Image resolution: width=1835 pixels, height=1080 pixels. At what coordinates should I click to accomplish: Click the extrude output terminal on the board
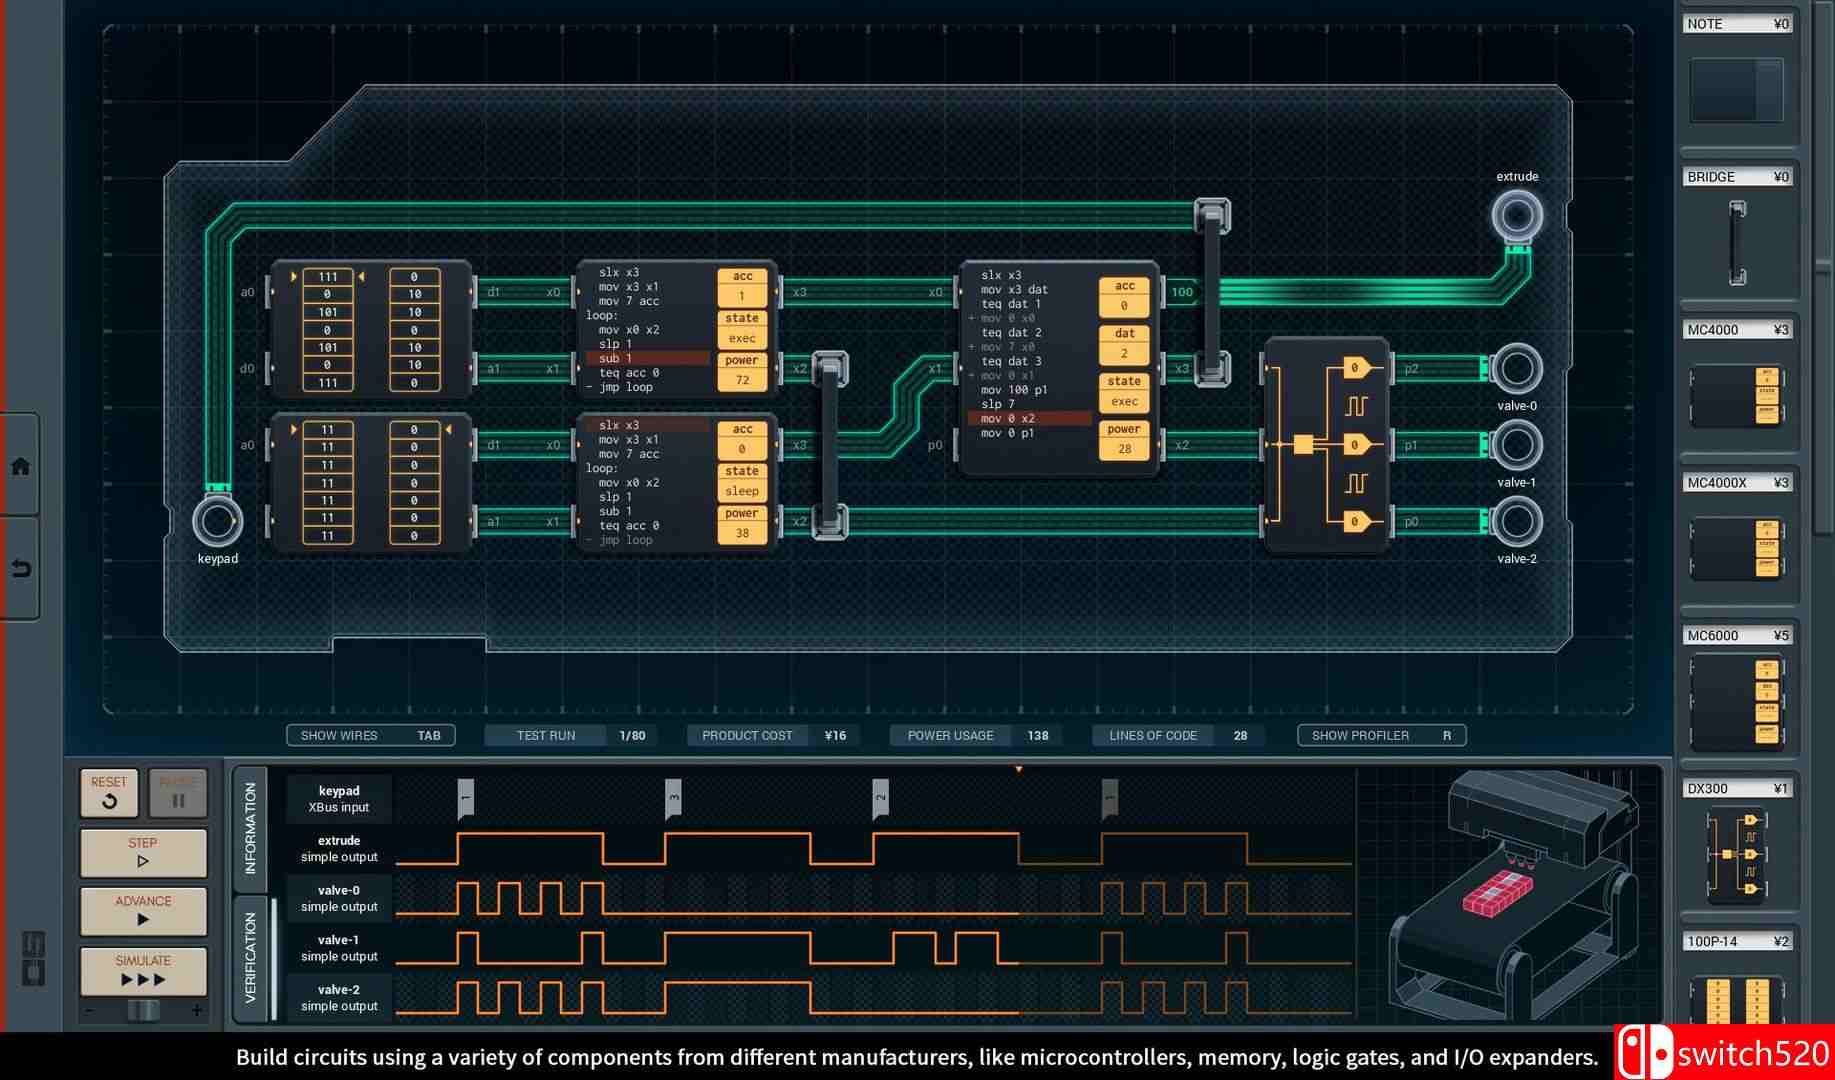[x=1516, y=212]
